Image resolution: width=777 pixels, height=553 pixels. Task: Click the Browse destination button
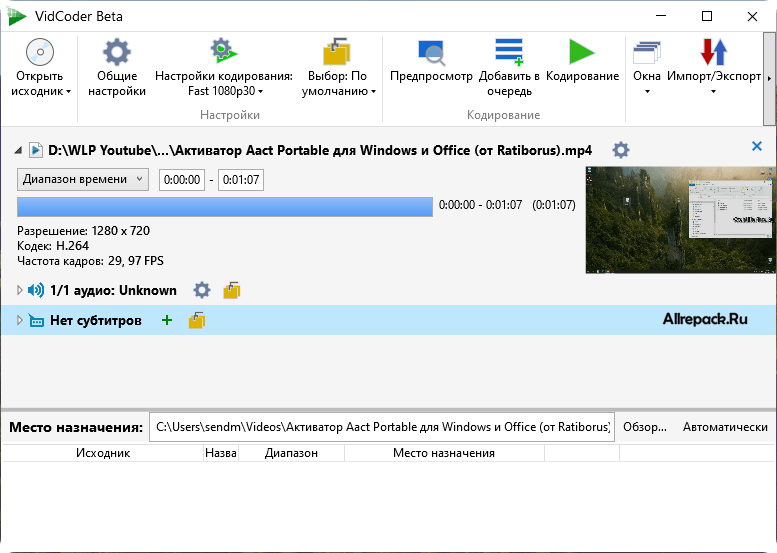click(x=645, y=427)
